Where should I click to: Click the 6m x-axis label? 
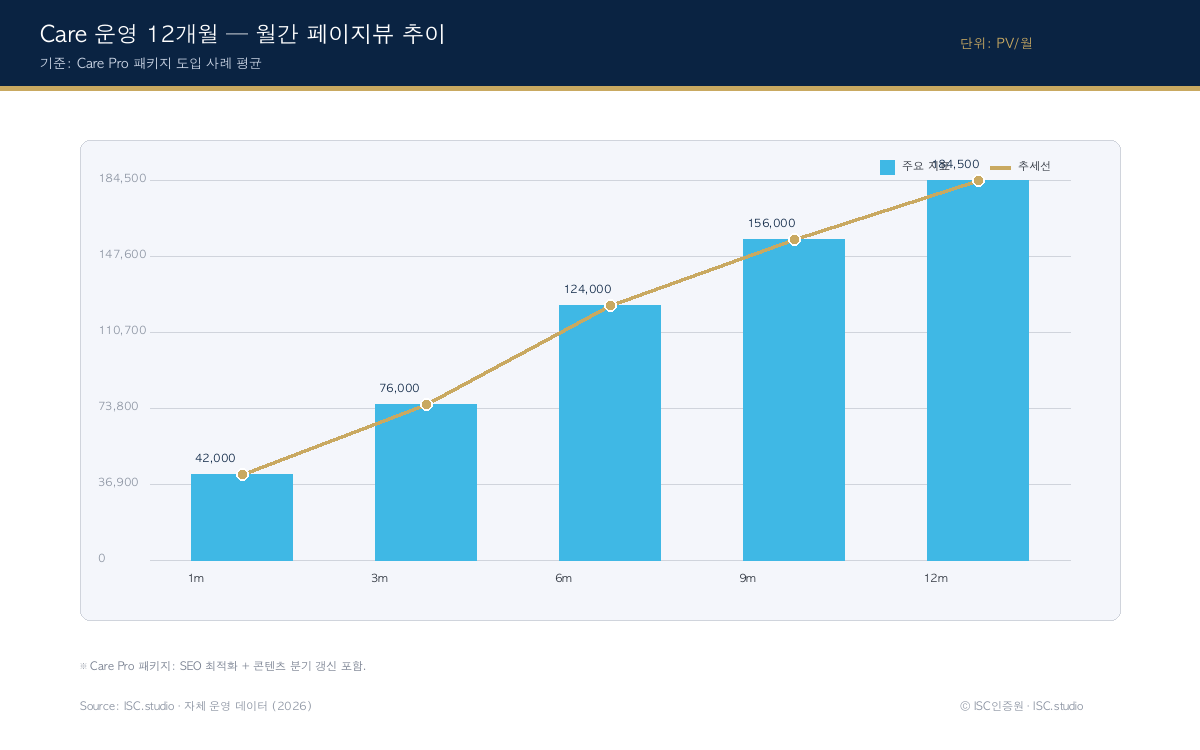coord(564,579)
